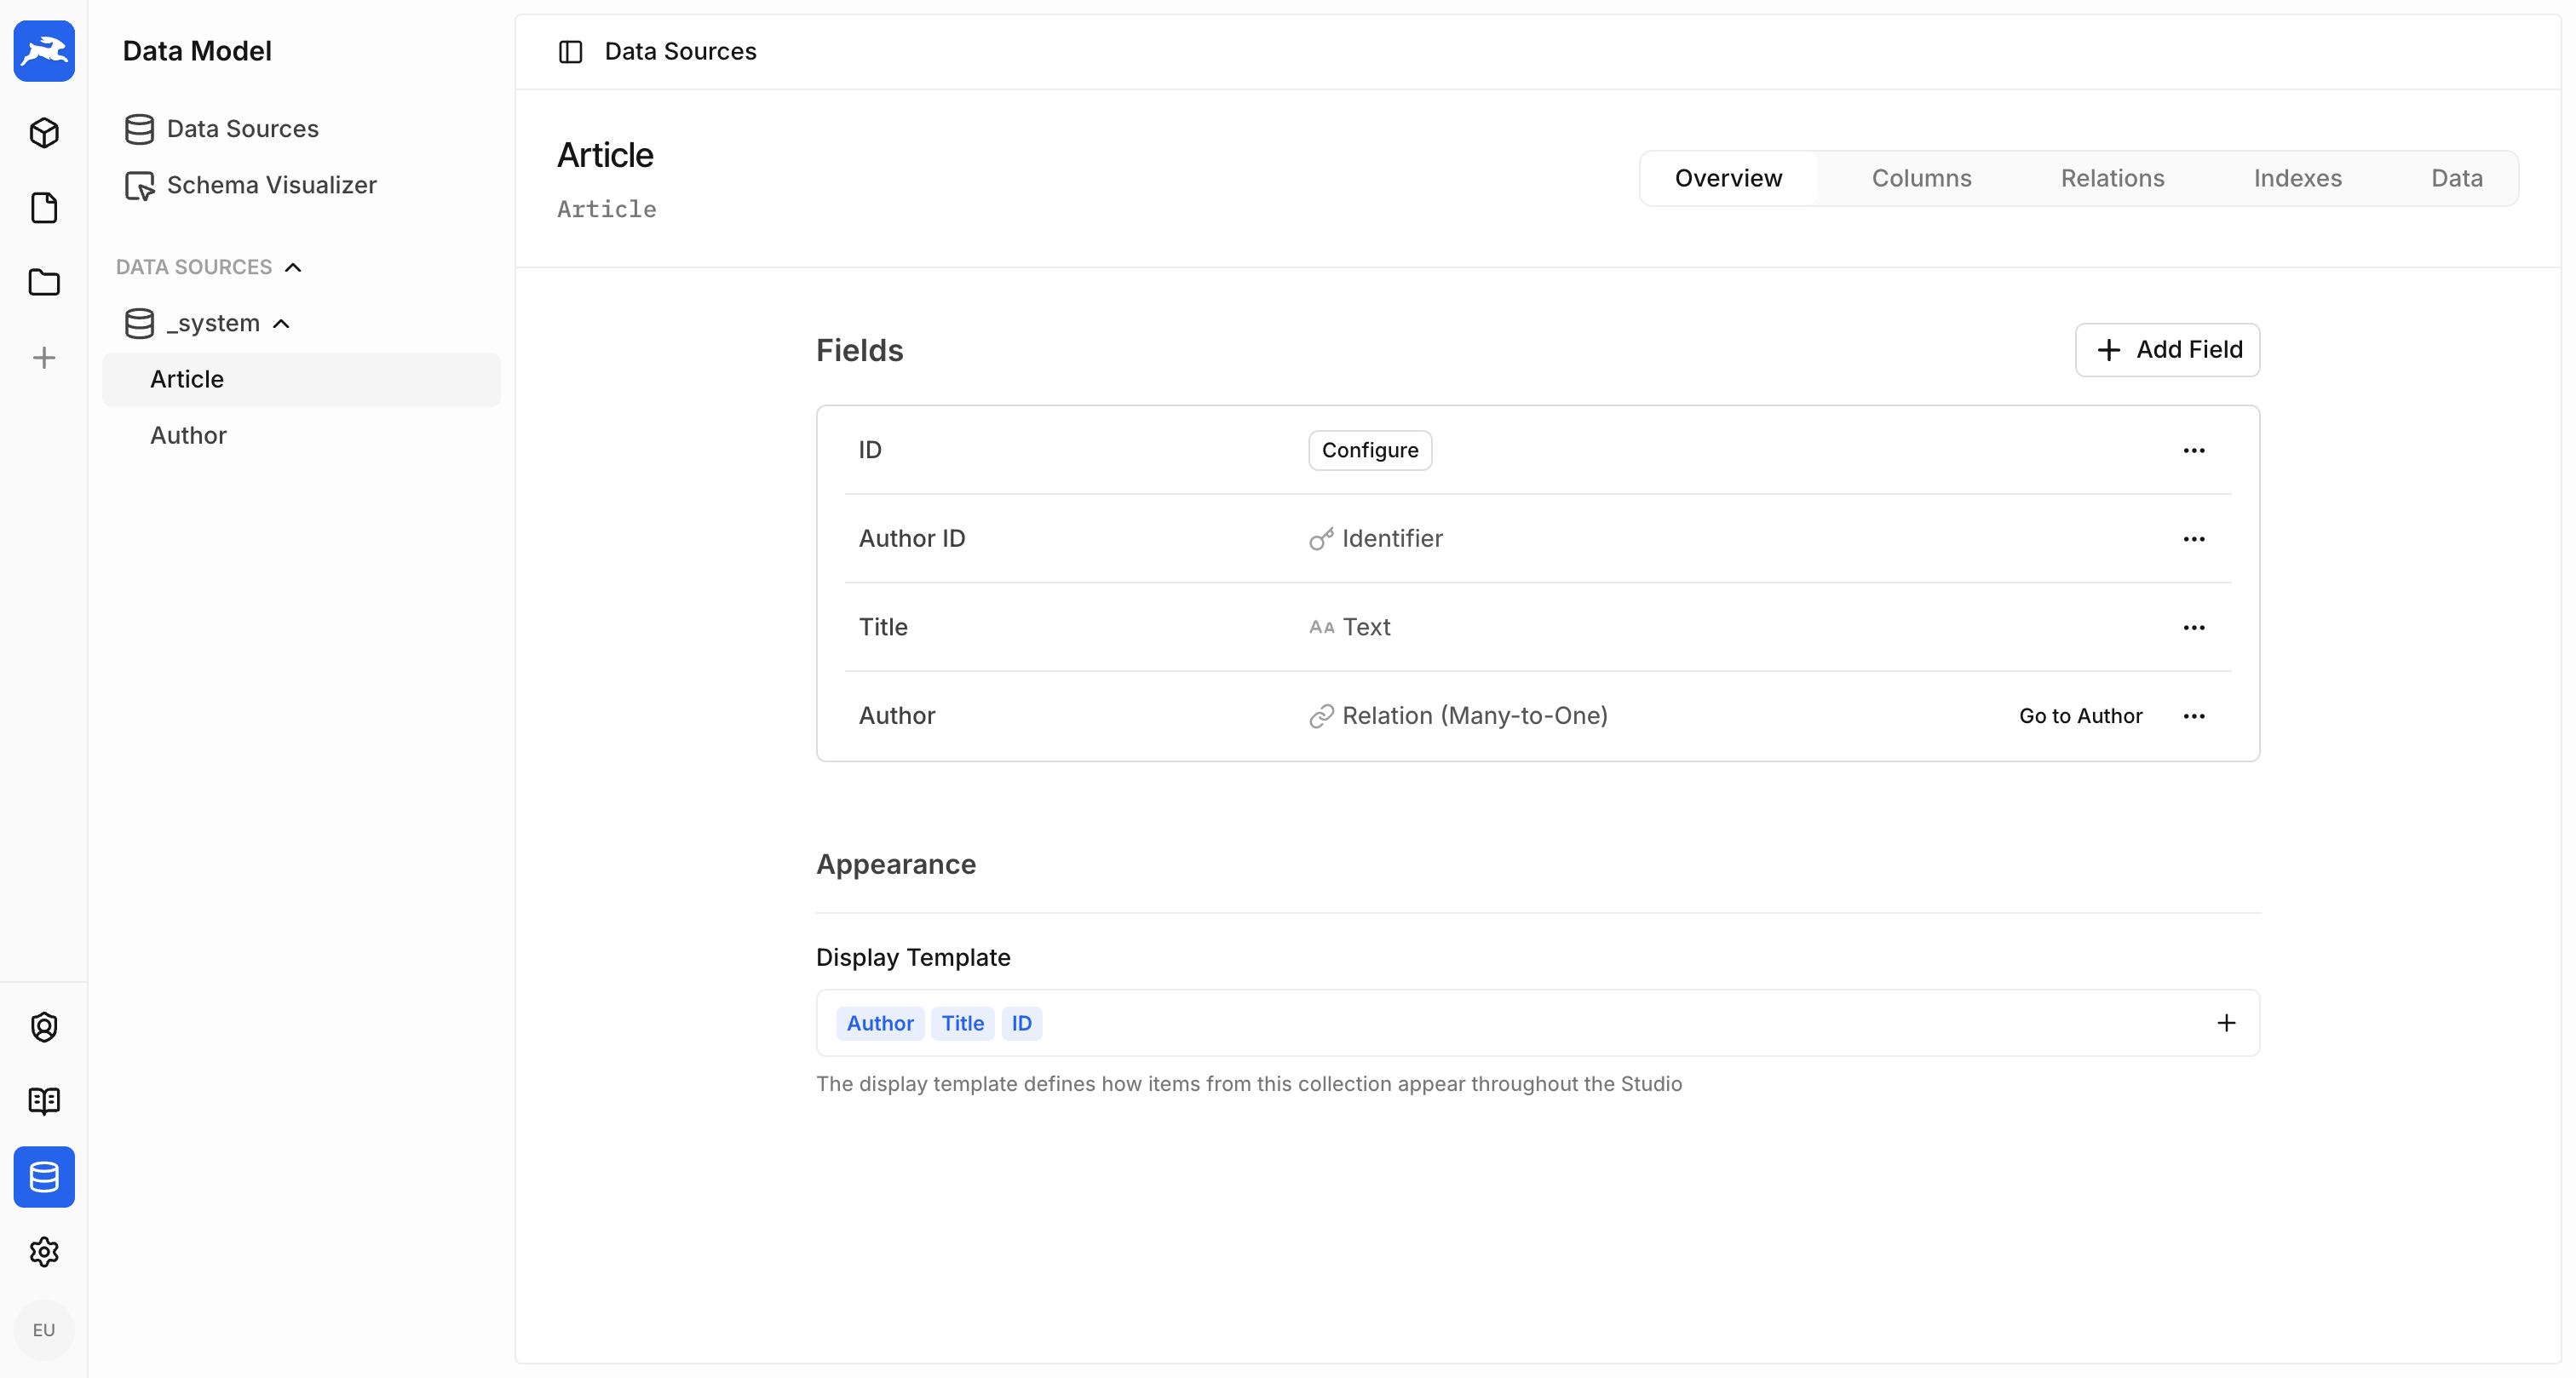Image resolution: width=2576 pixels, height=1378 pixels.
Task: Open the ellipsis options for the ID field
Action: 2195,450
